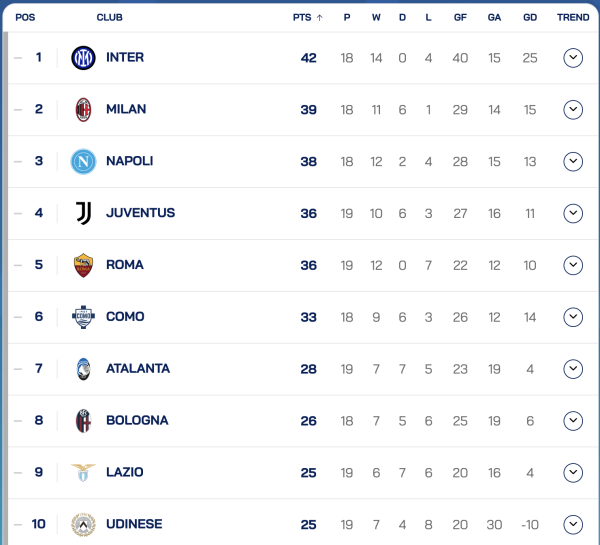Open the trend dropdown for Como

pos(573,317)
